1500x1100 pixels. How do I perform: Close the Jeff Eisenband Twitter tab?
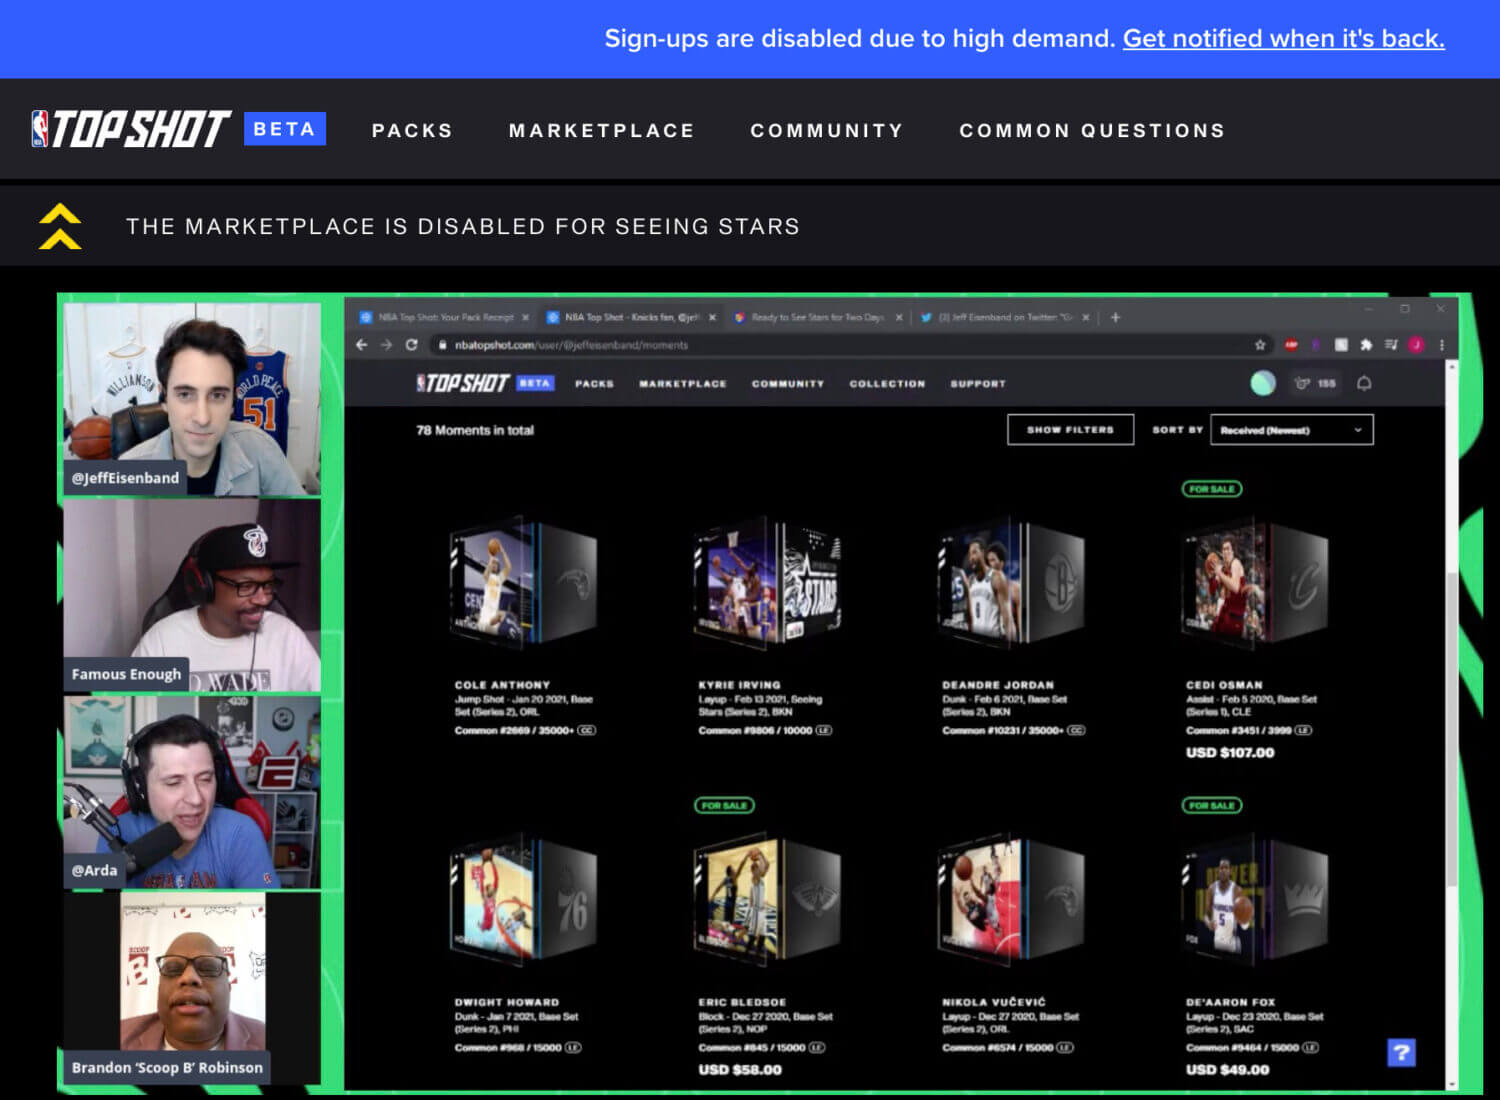tap(1086, 317)
